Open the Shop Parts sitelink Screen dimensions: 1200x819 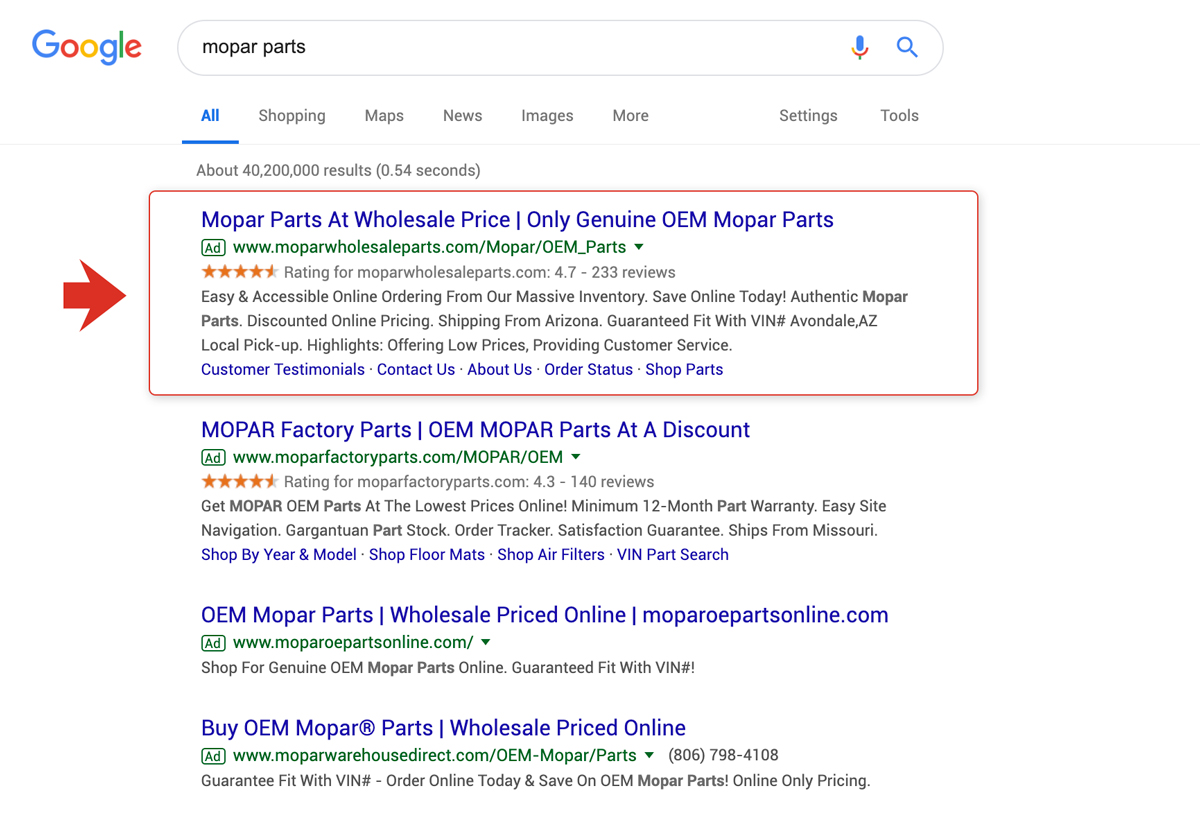(684, 369)
